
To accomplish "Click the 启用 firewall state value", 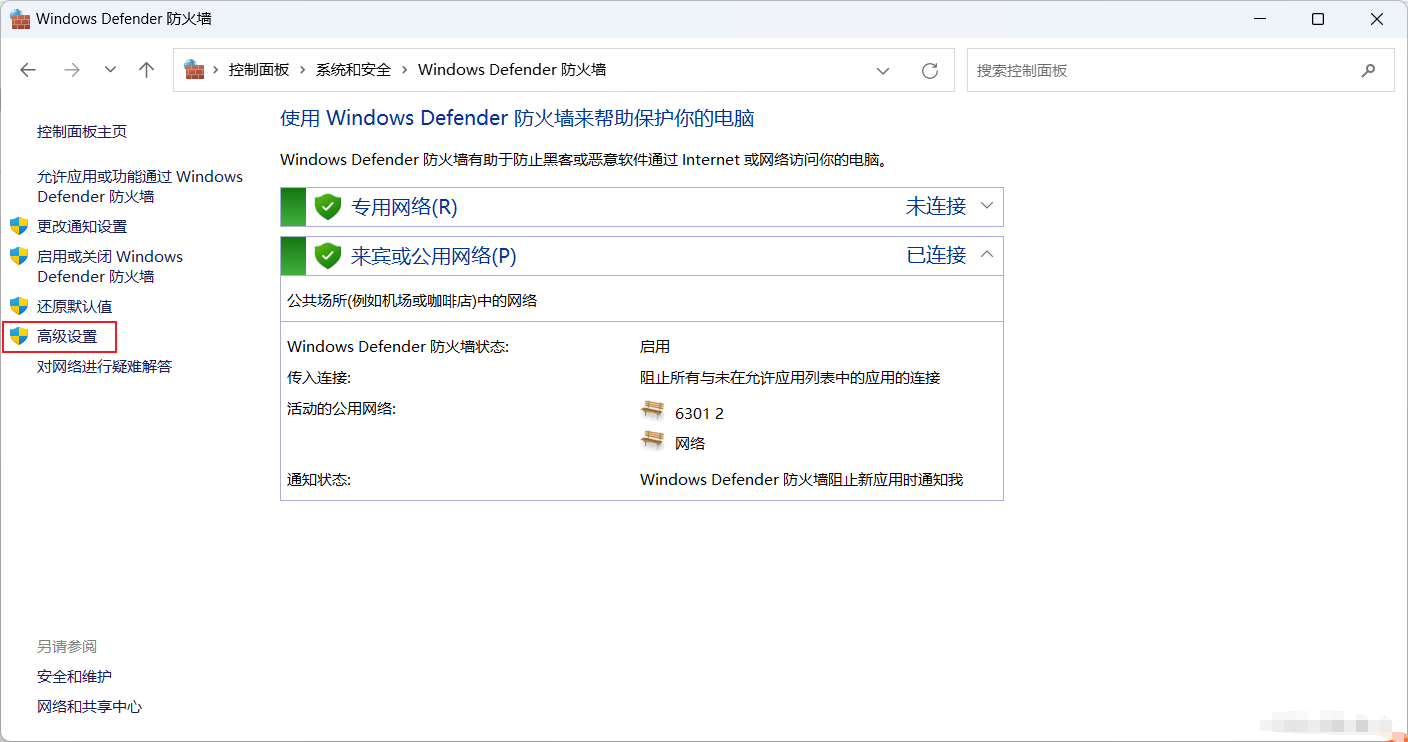I will (655, 347).
